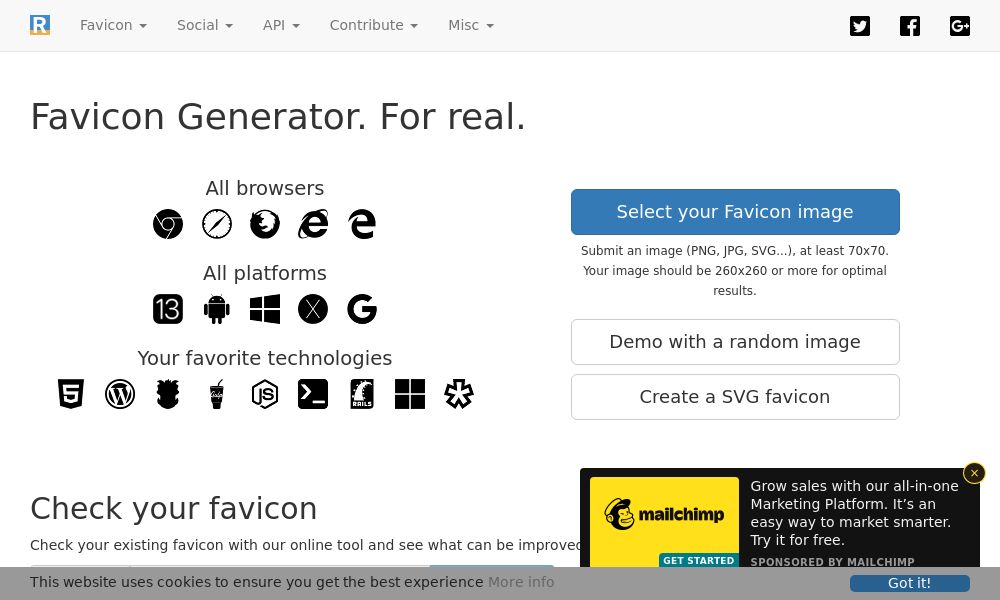This screenshot has height=600, width=1000.
Task: Click the Node.js technology icon
Action: [x=265, y=394]
